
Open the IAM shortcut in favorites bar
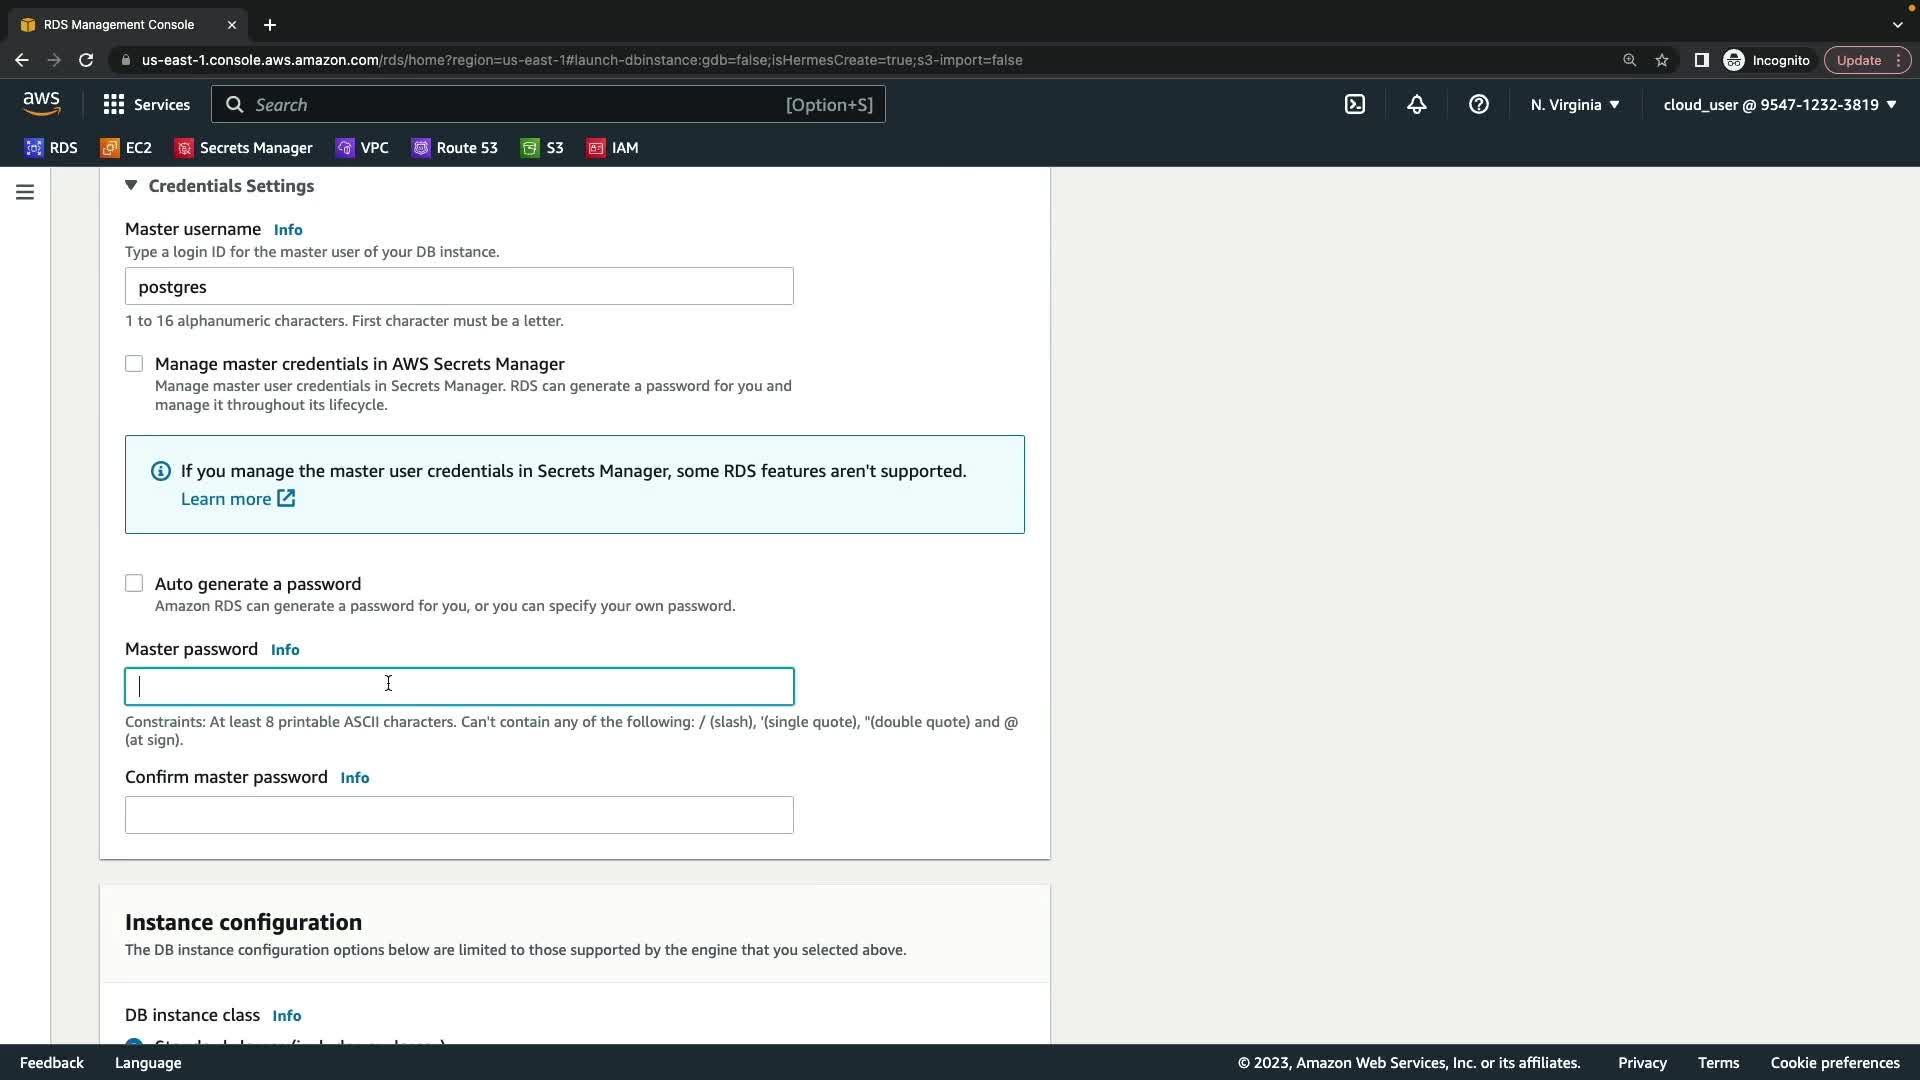[x=613, y=148]
